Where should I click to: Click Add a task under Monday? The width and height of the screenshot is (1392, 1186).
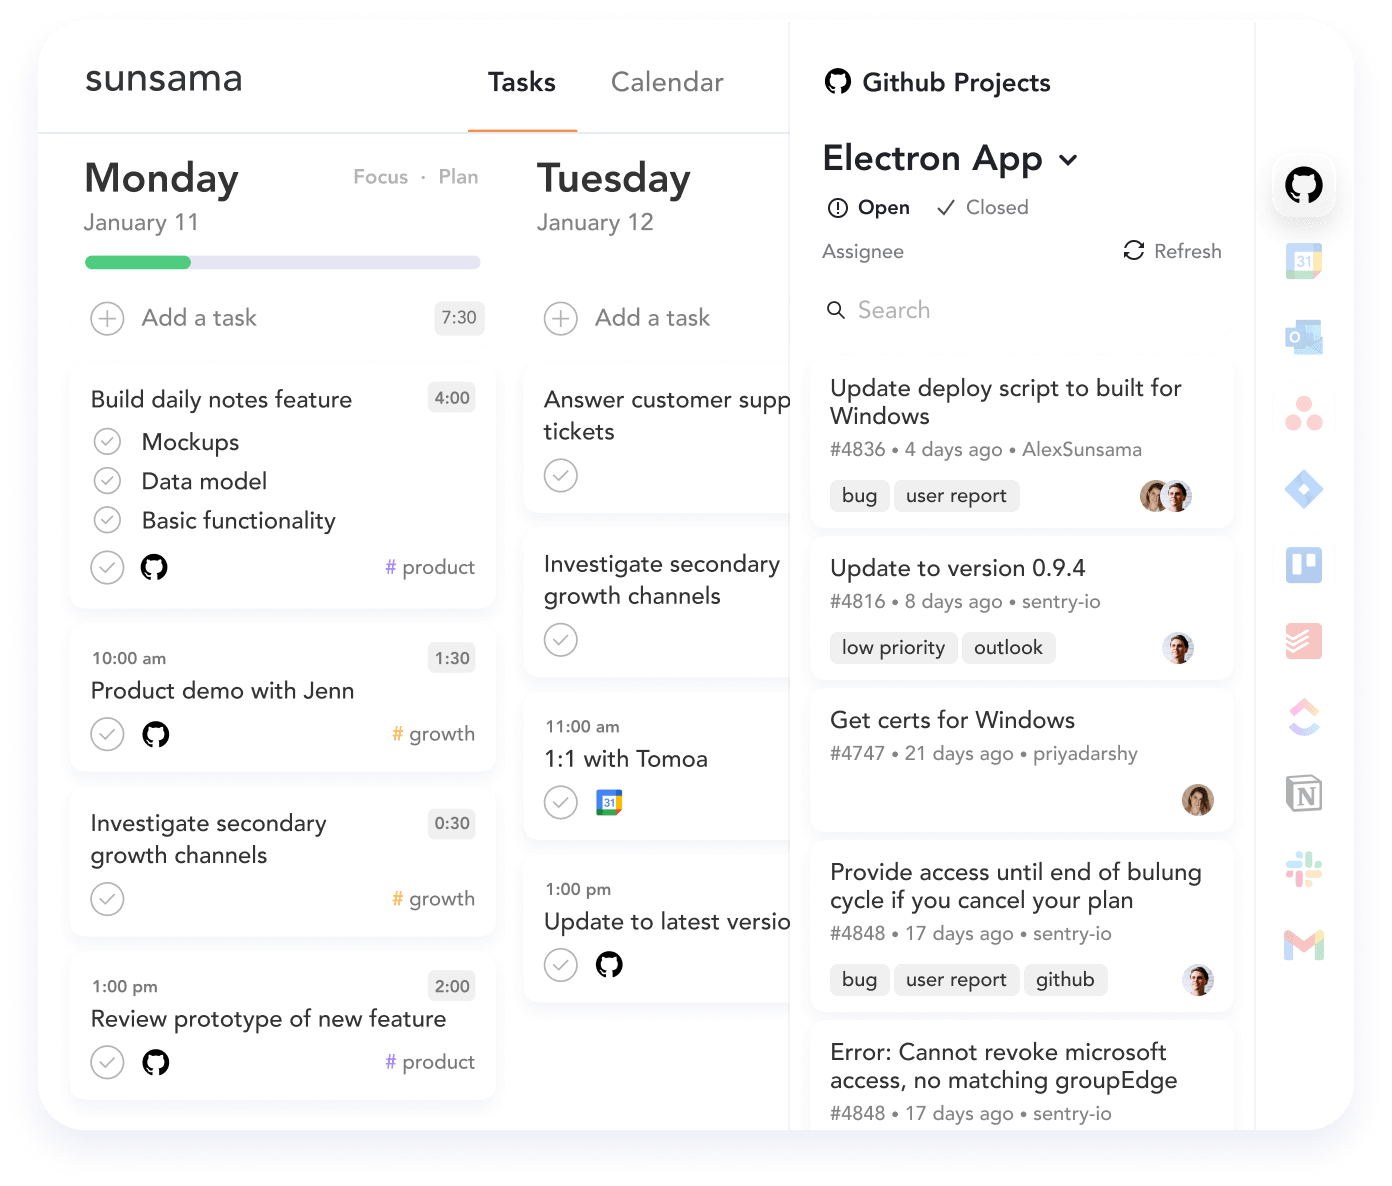pos(199,318)
